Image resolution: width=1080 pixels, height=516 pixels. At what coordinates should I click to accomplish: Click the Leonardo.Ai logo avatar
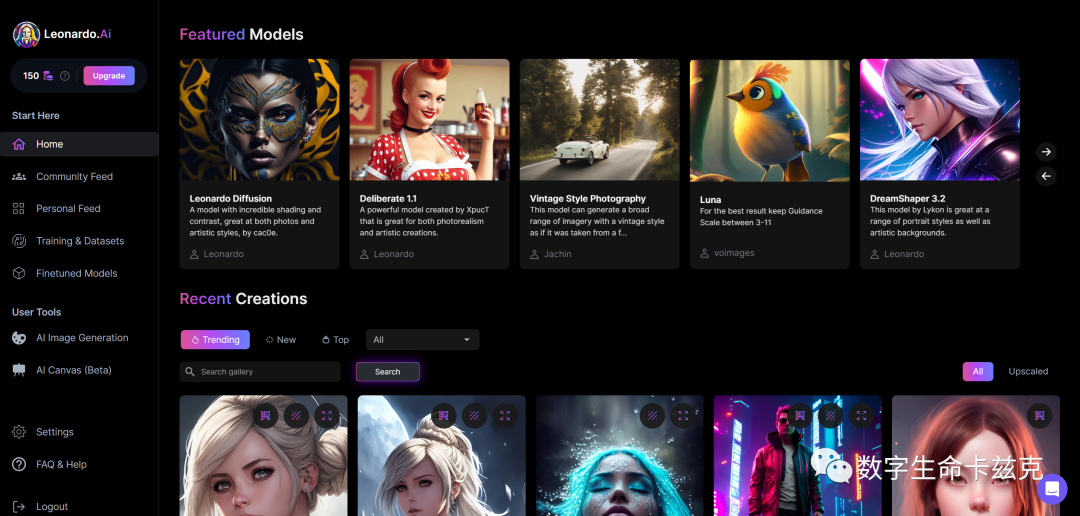point(26,34)
